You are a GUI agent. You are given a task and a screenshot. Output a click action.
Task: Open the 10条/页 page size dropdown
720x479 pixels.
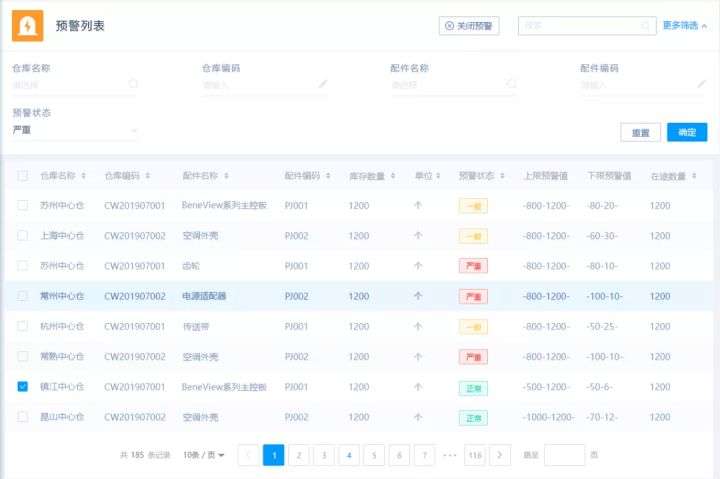204,455
